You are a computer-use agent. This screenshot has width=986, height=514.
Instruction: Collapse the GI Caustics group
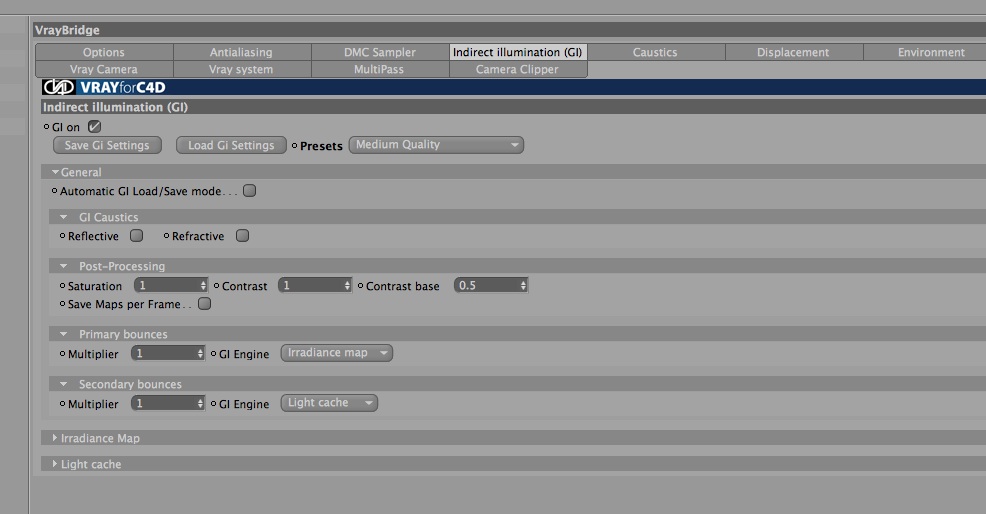[64, 217]
